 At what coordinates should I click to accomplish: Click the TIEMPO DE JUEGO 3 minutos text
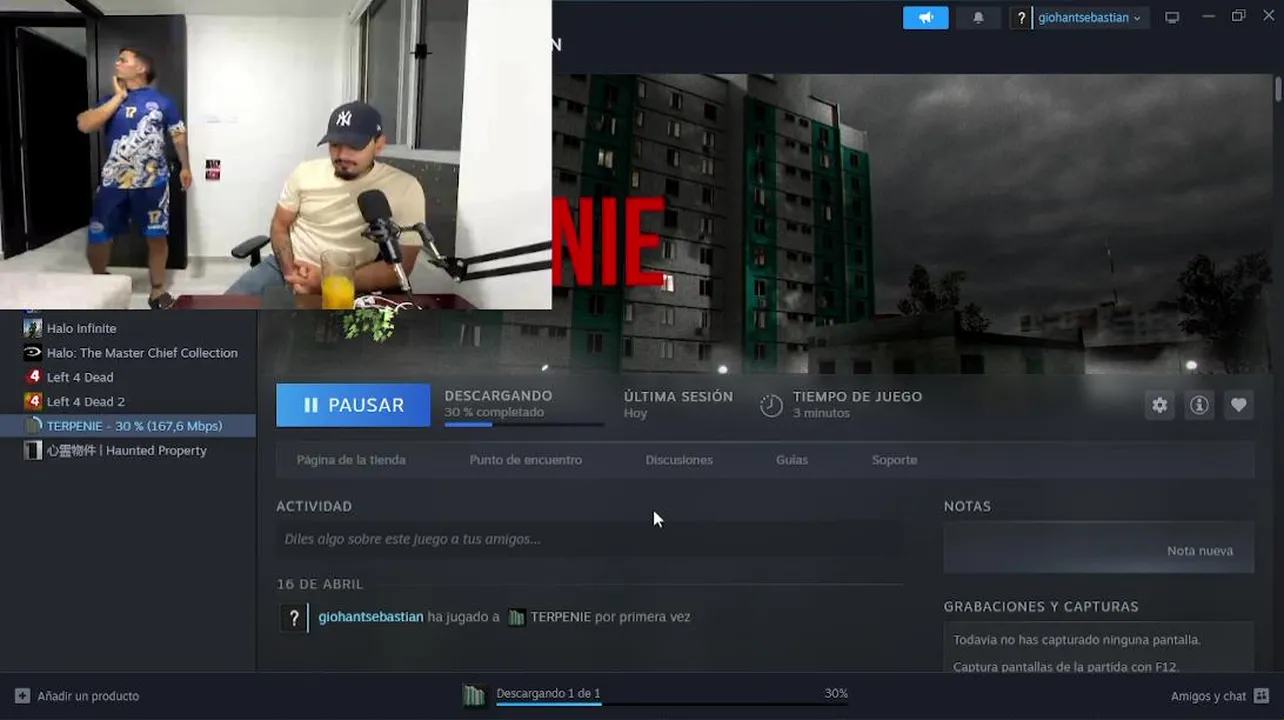tap(857, 404)
